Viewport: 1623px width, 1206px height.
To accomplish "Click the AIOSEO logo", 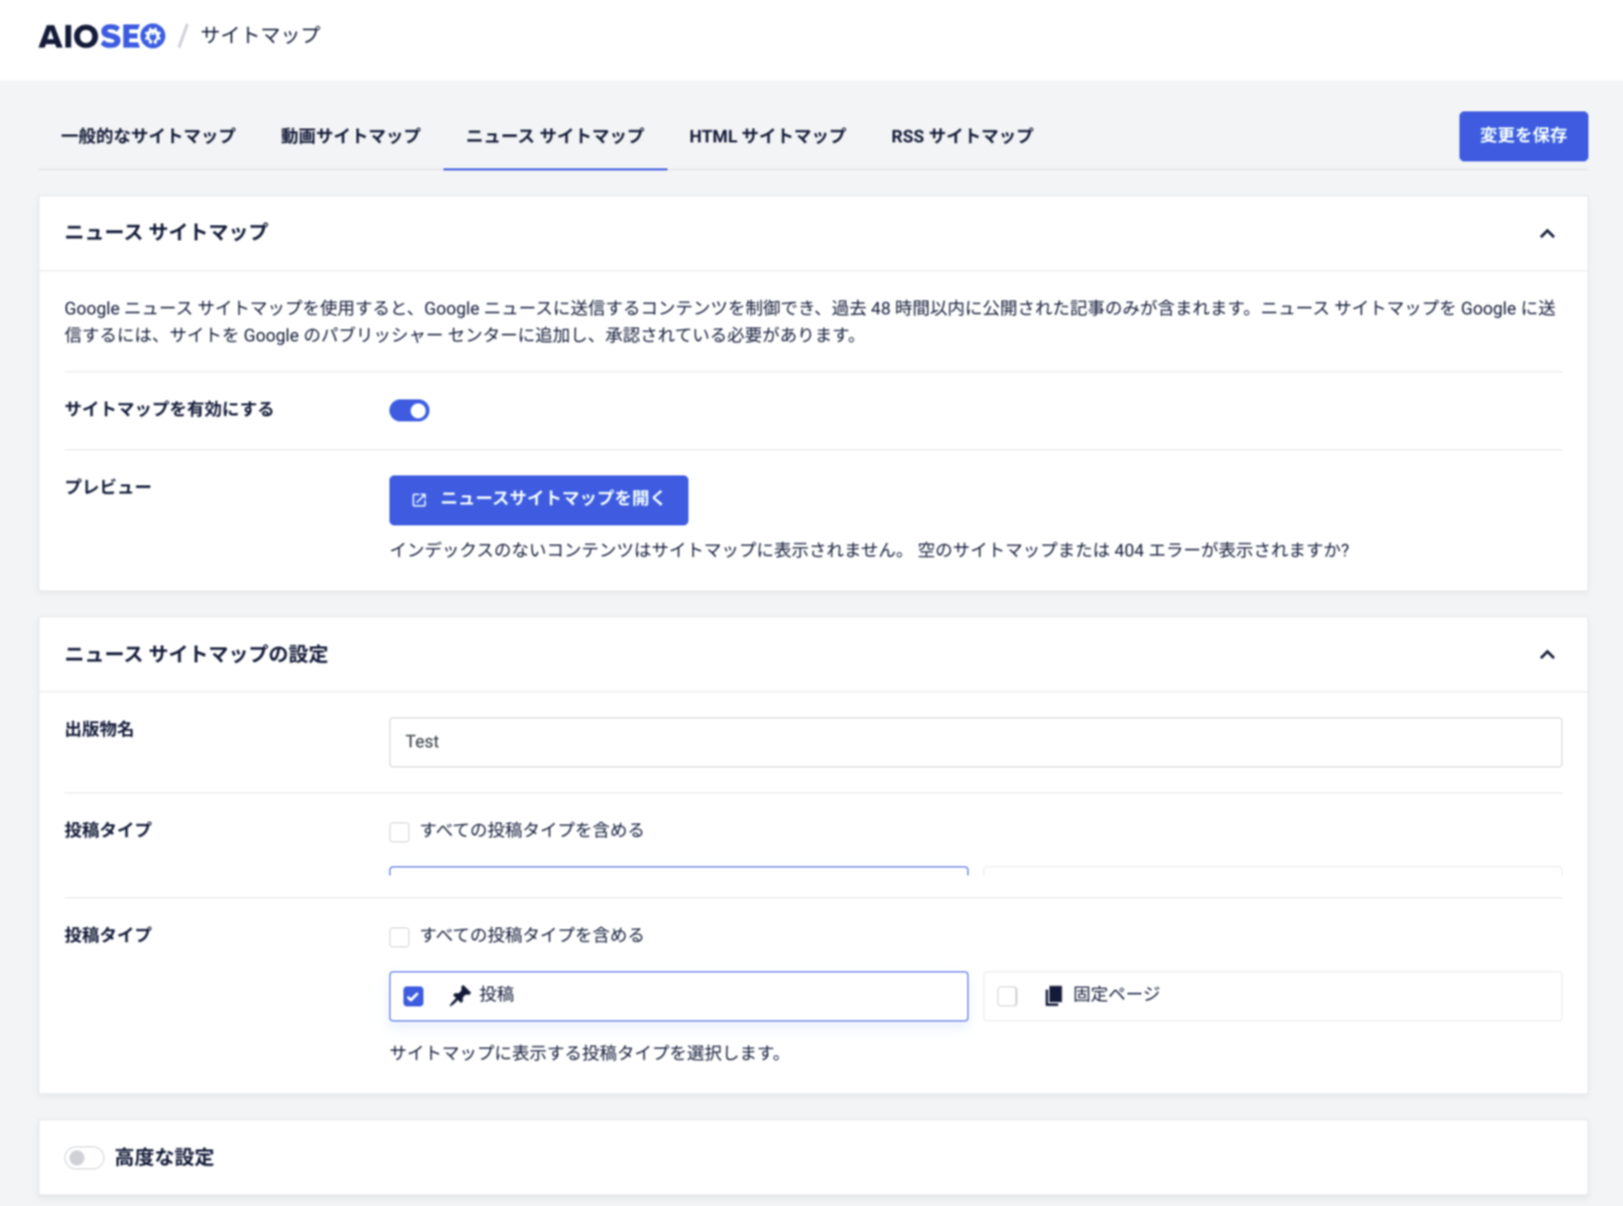I will (102, 36).
